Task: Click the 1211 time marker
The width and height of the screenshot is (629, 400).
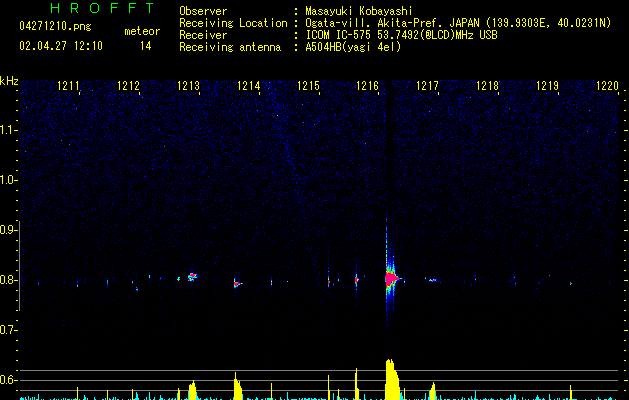Action: (x=68, y=86)
